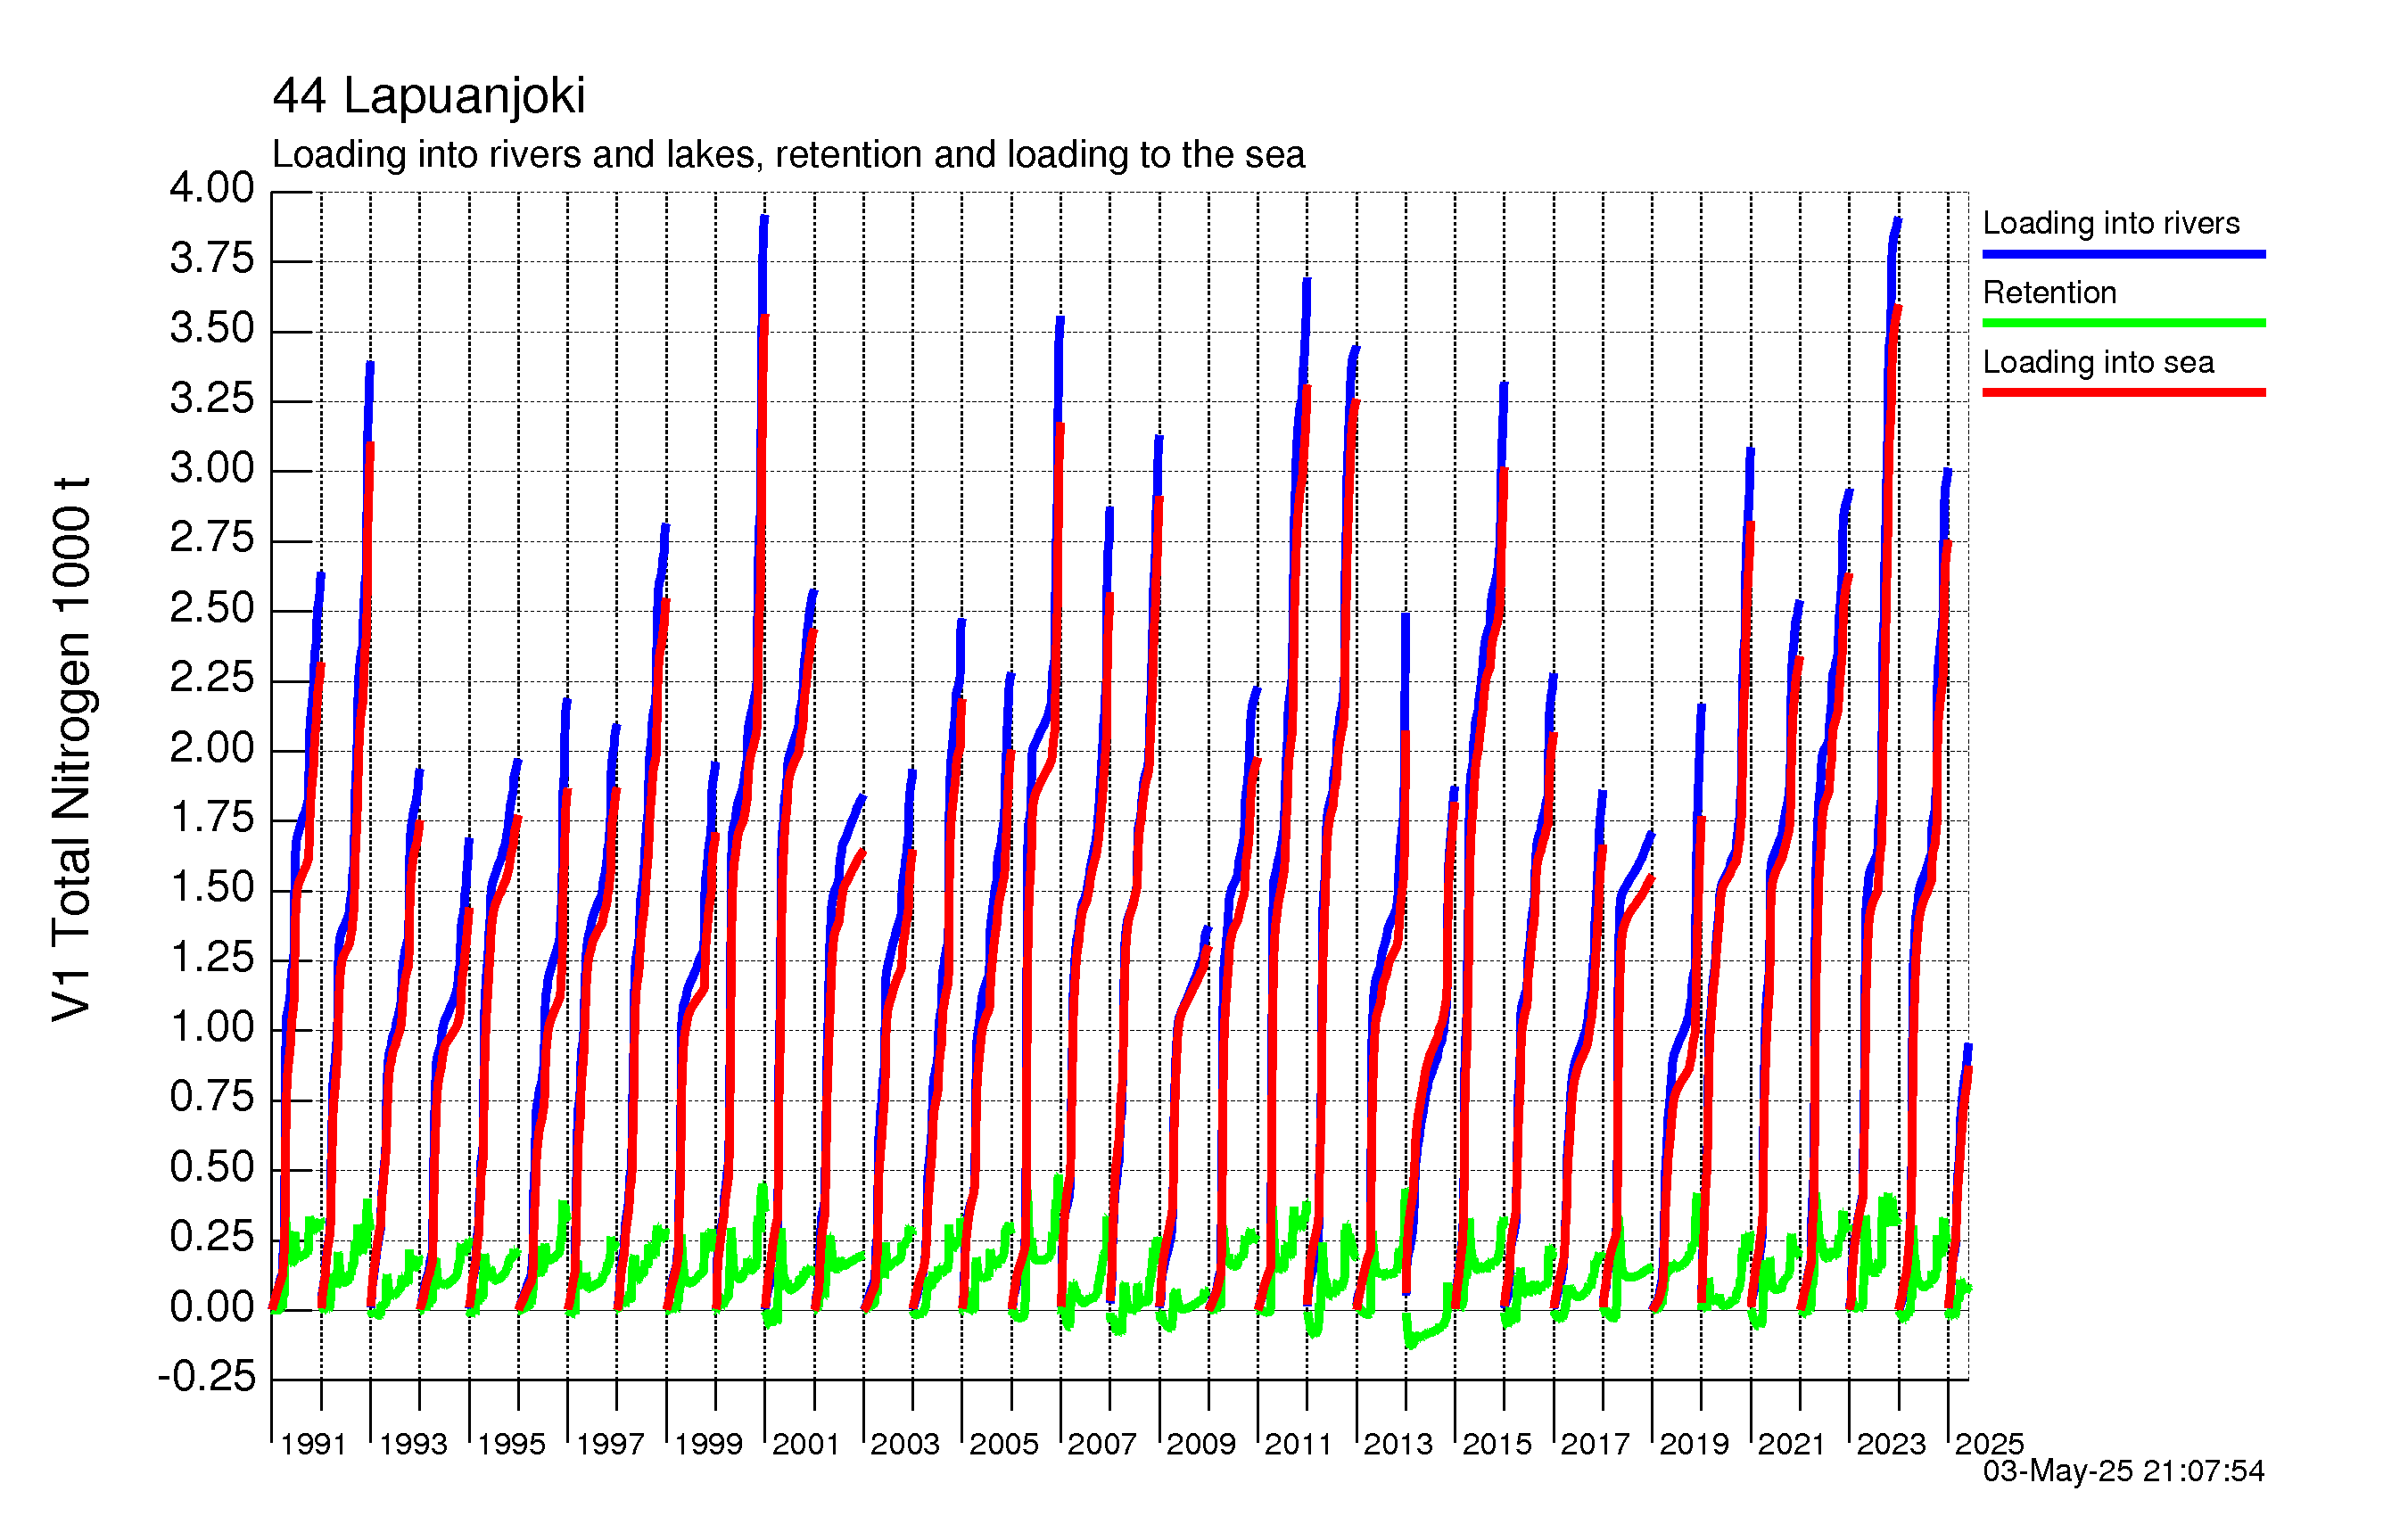Click the y-axis value 3.25
Screen dimensions: 2408x1516
pos(212,399)
